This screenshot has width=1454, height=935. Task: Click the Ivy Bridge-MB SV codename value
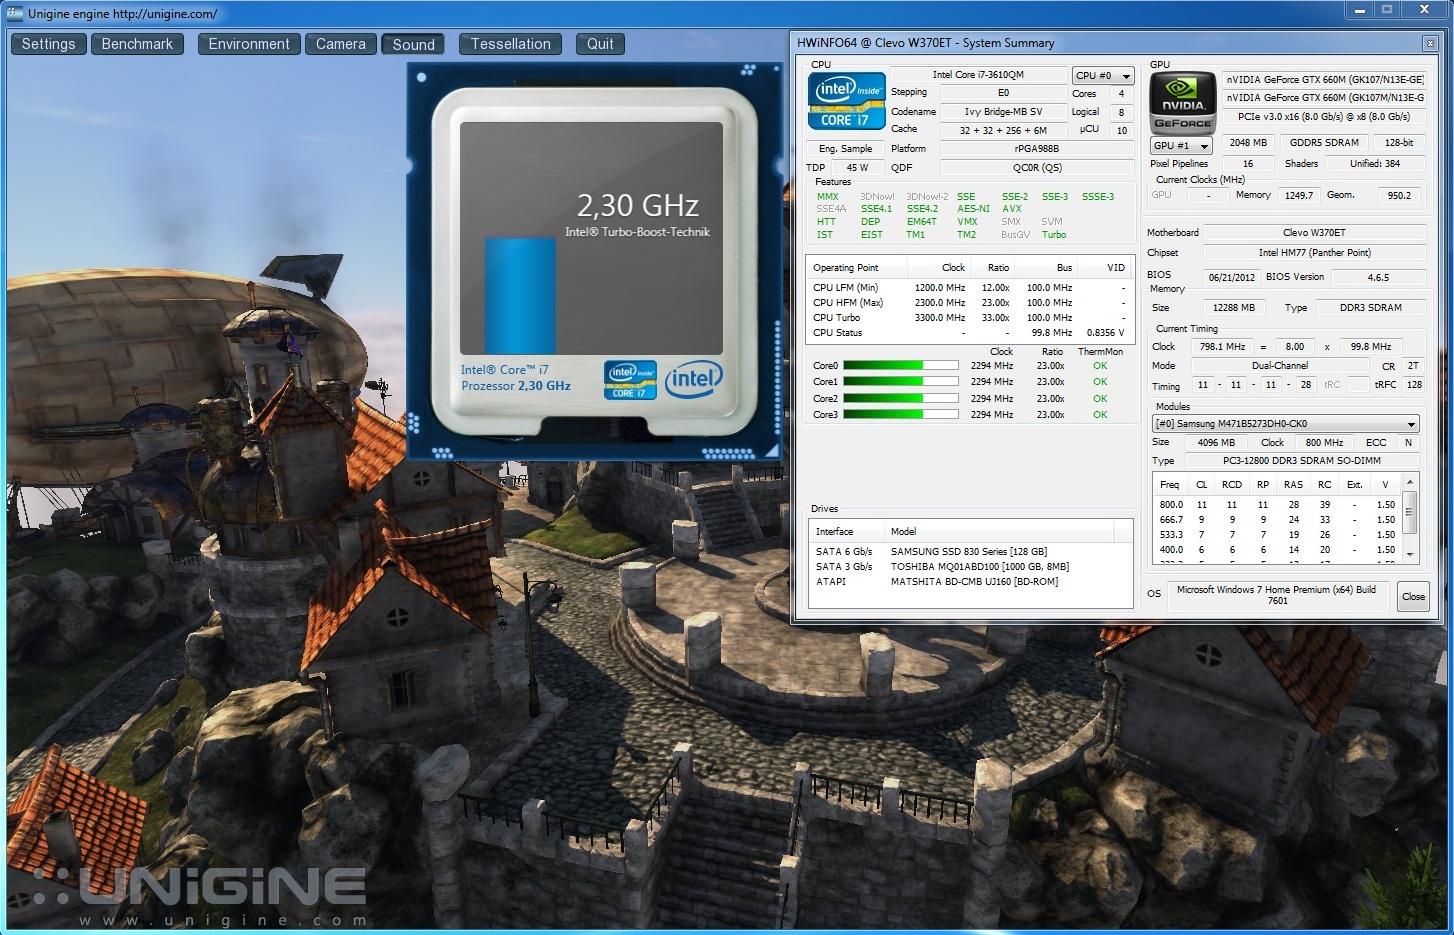click(x=1003, y=112)
